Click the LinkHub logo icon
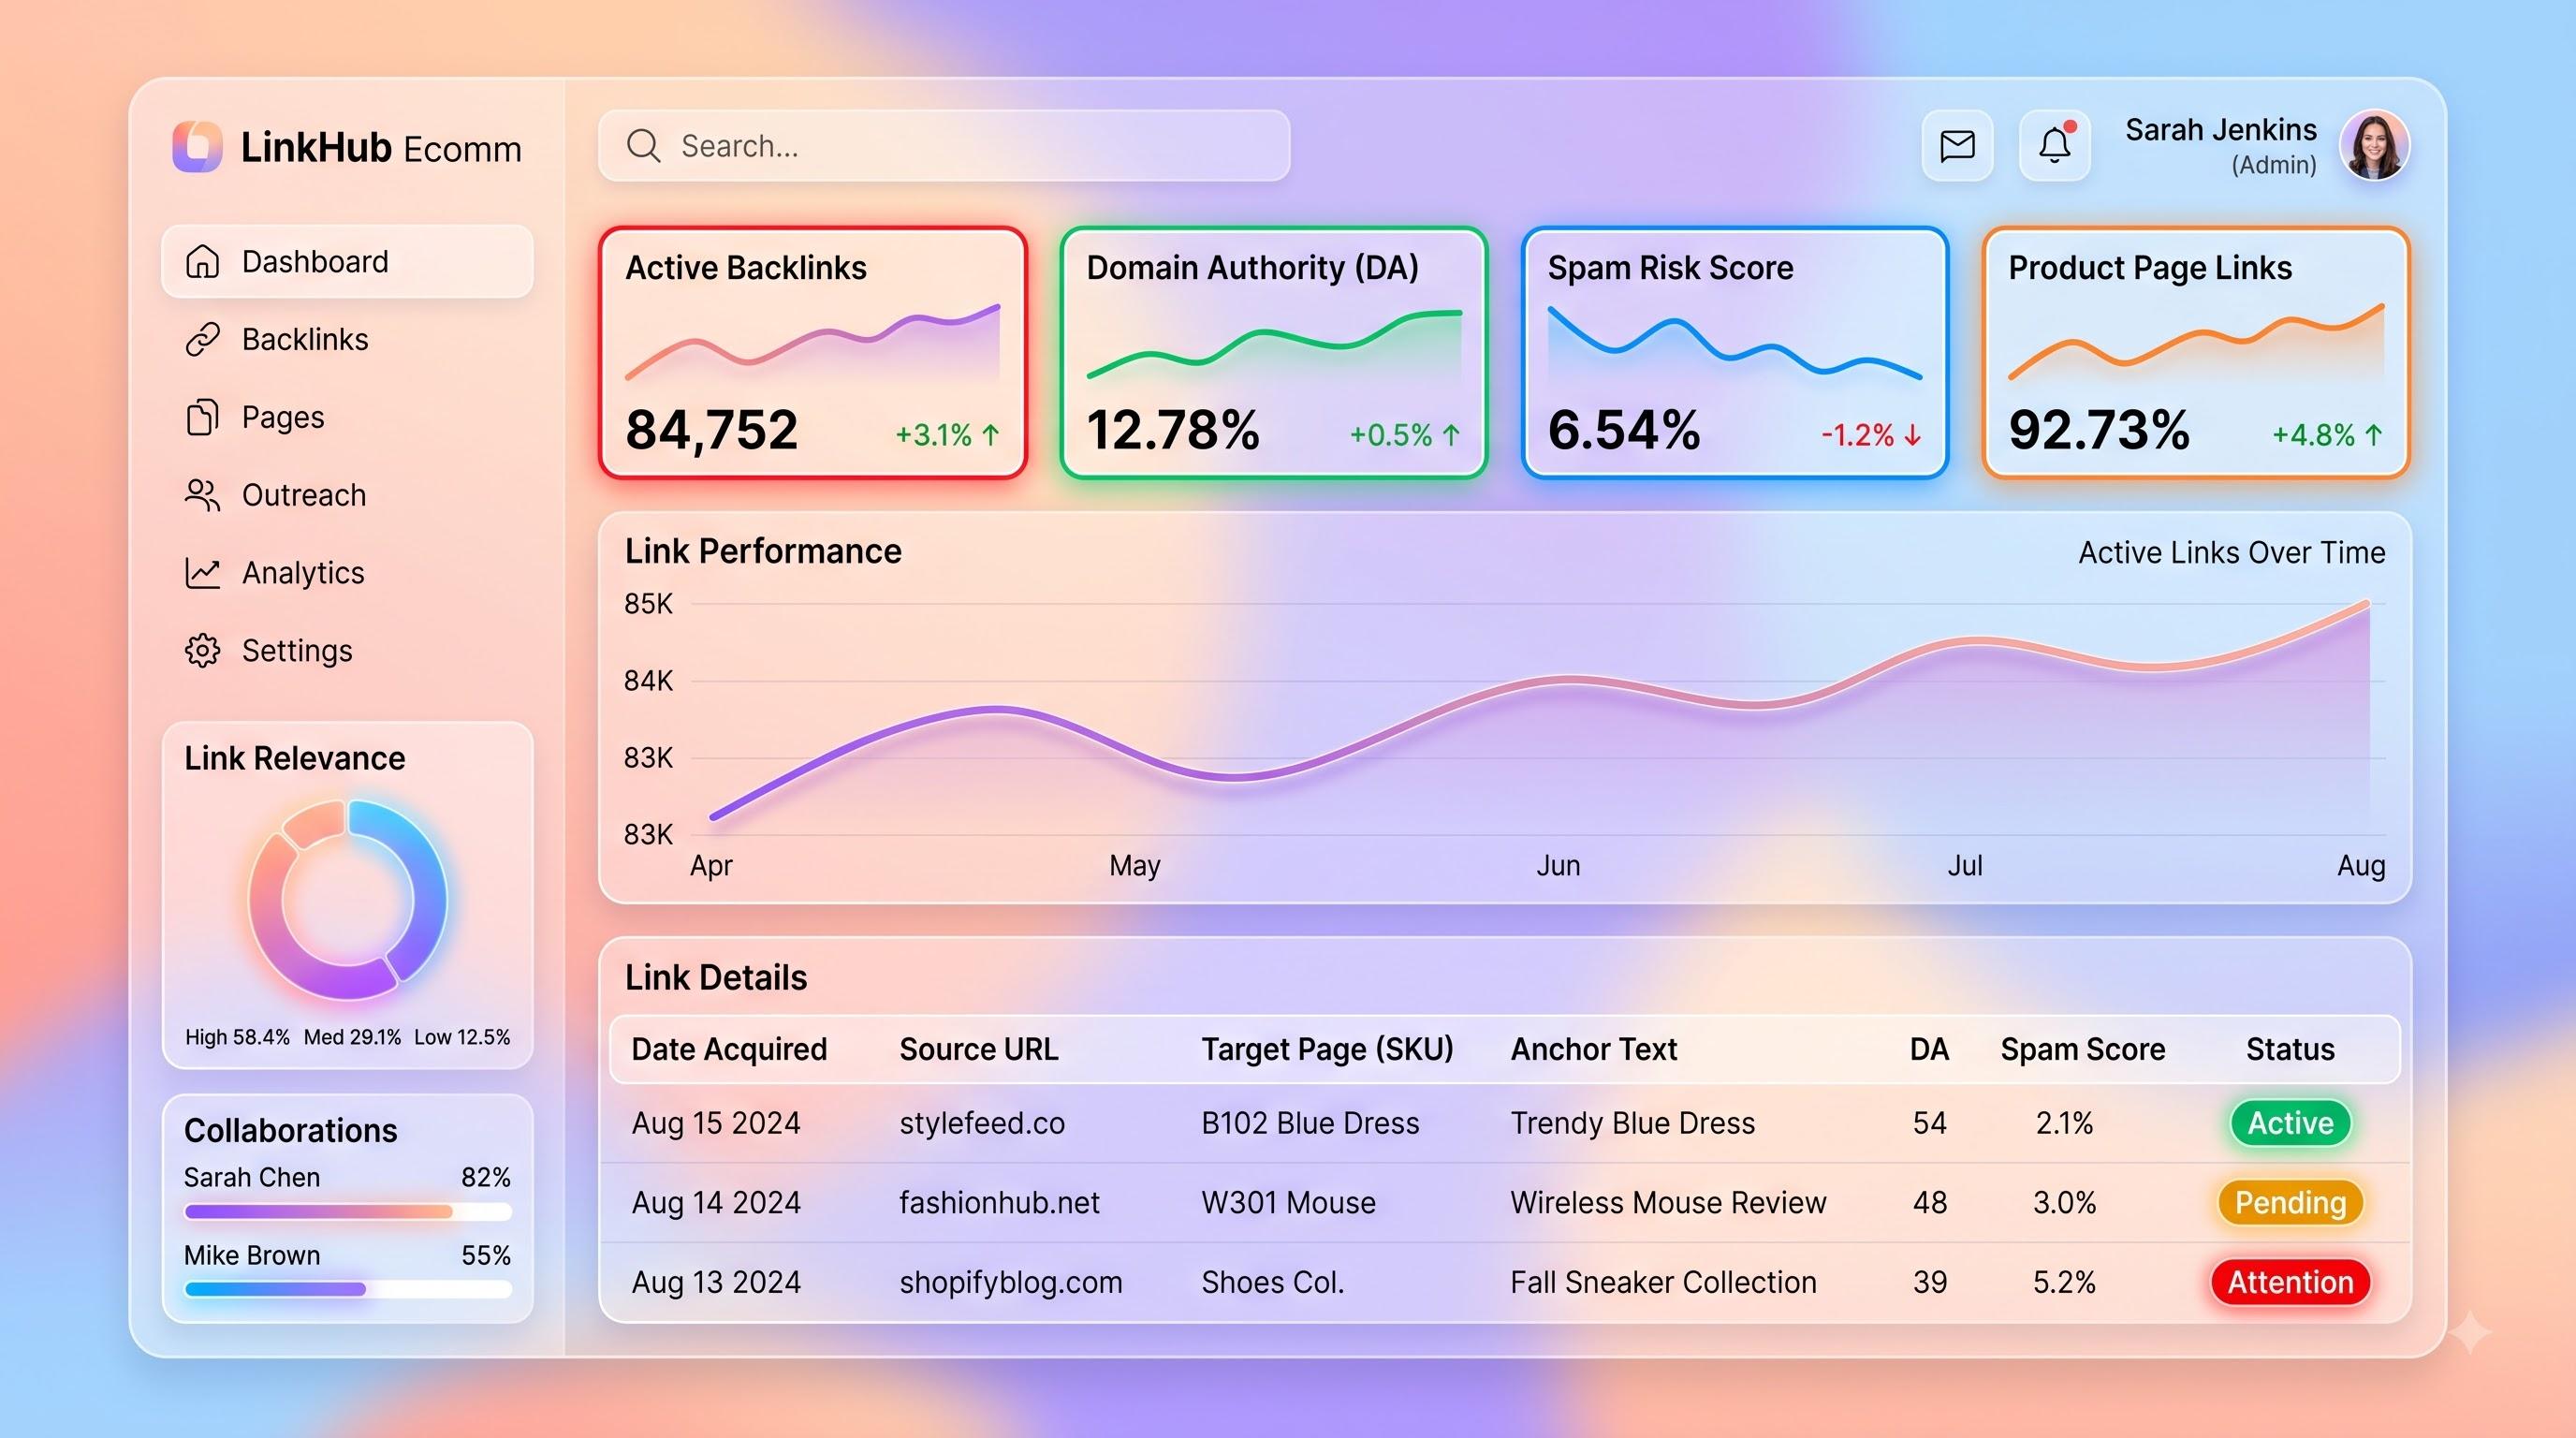This screenshot has height=1438, width=2576. click(197, 147)
